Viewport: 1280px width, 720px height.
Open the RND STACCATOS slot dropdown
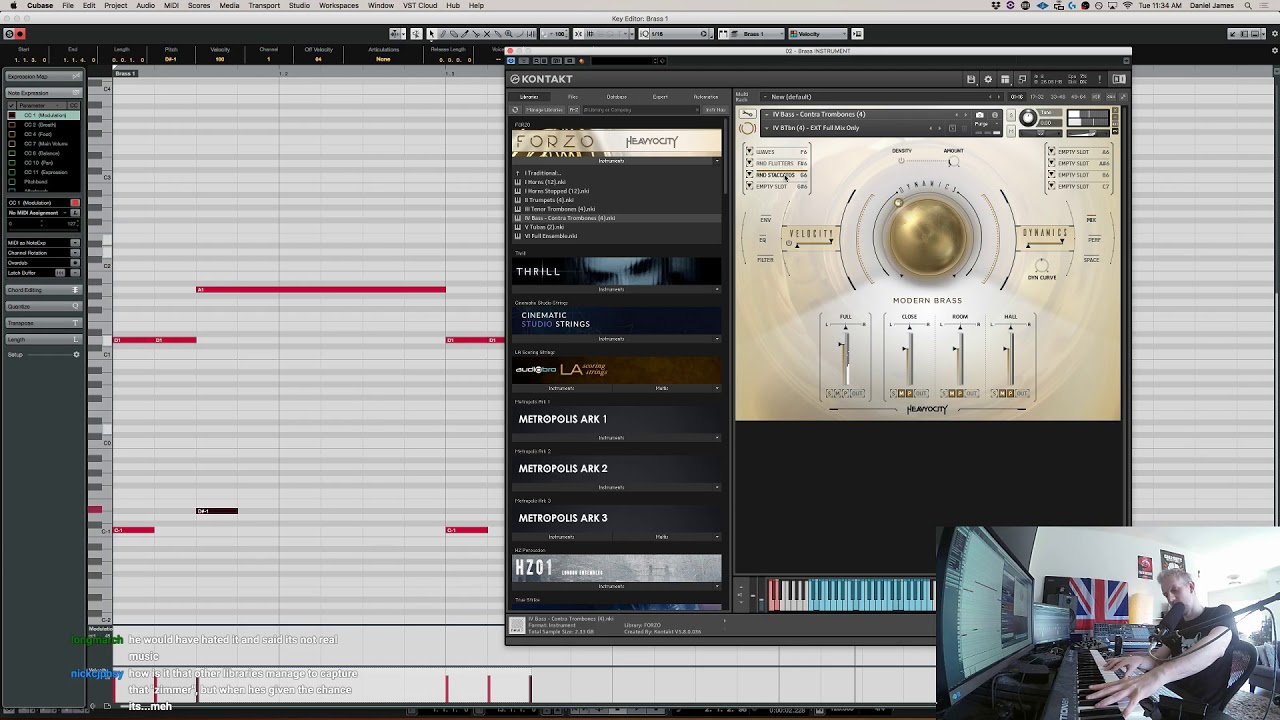pos(749,175)
